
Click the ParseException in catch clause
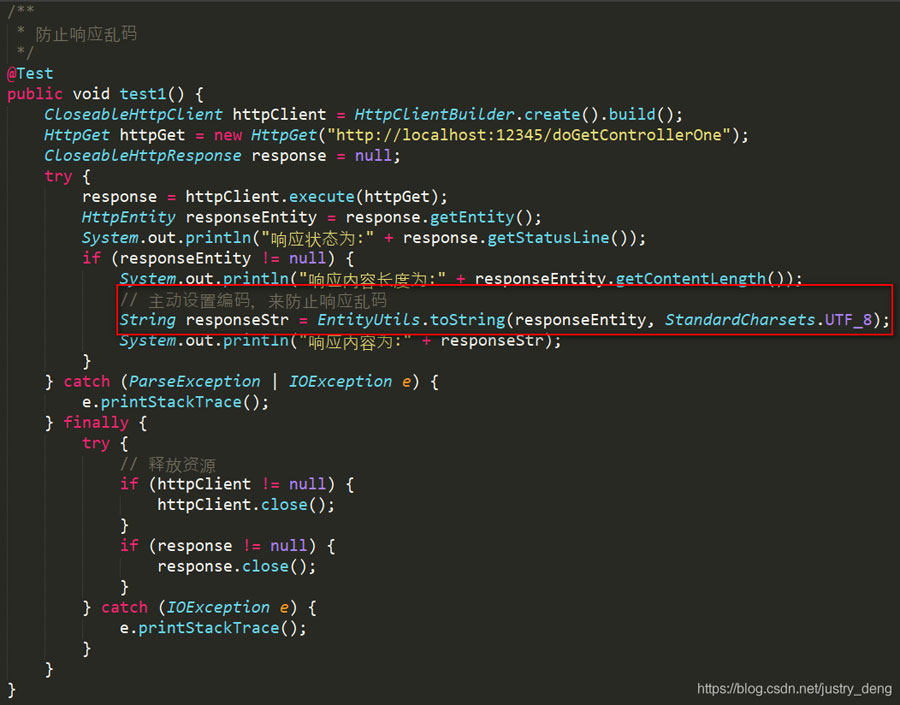[x=195, y=381]
